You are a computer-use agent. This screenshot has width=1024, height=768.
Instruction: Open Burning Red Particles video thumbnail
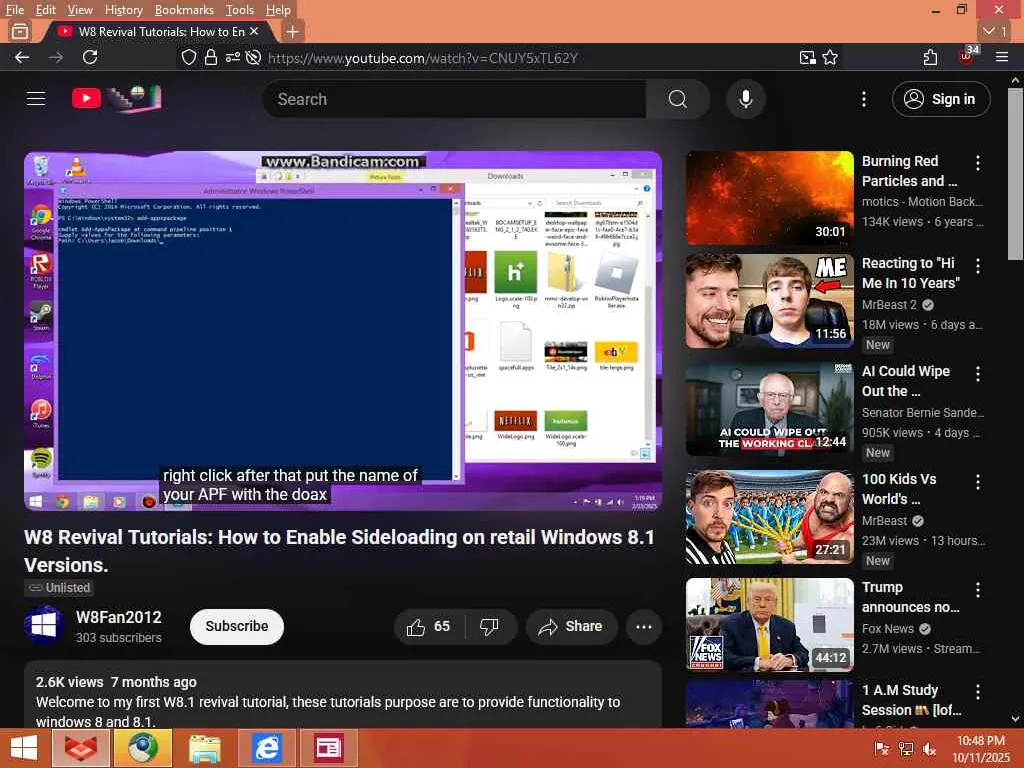pyautogui.click(x=769, y=198)
